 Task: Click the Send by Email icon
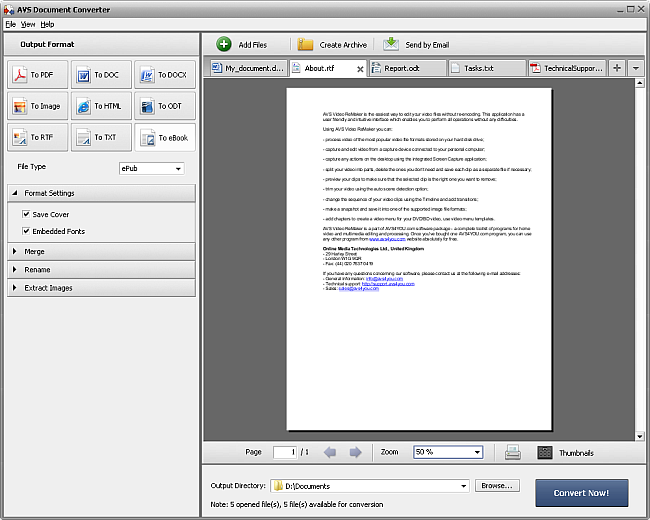[390, 44]
